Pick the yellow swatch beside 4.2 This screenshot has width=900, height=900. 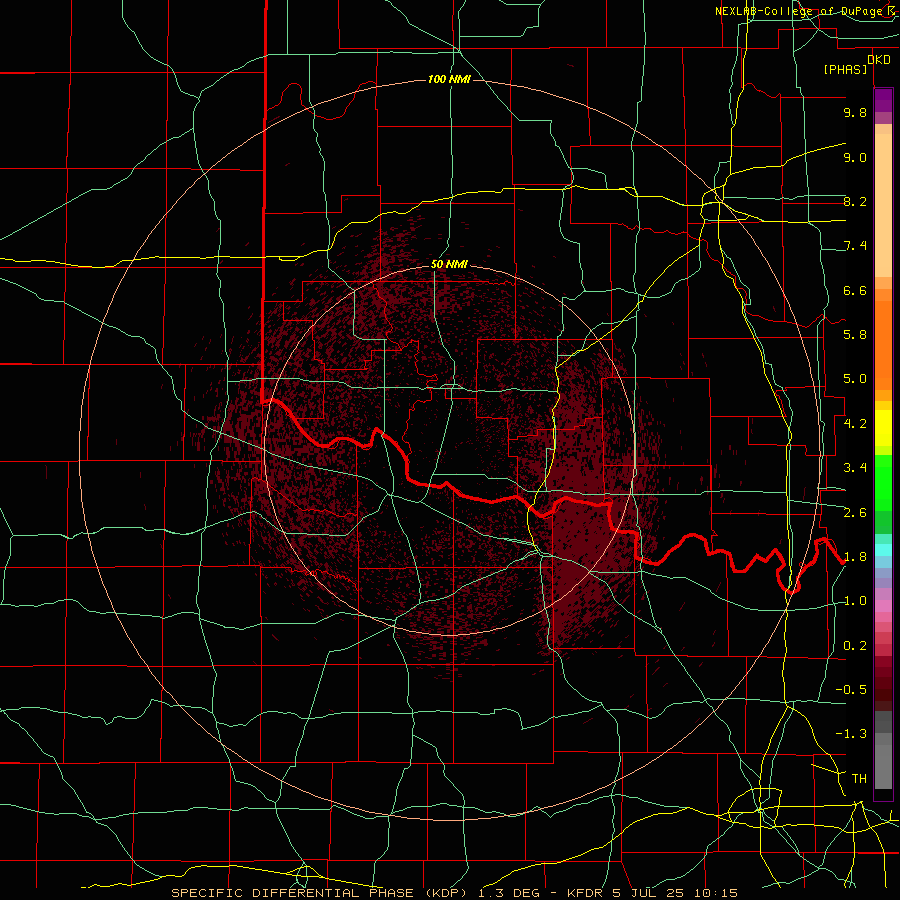coord(883,428)
